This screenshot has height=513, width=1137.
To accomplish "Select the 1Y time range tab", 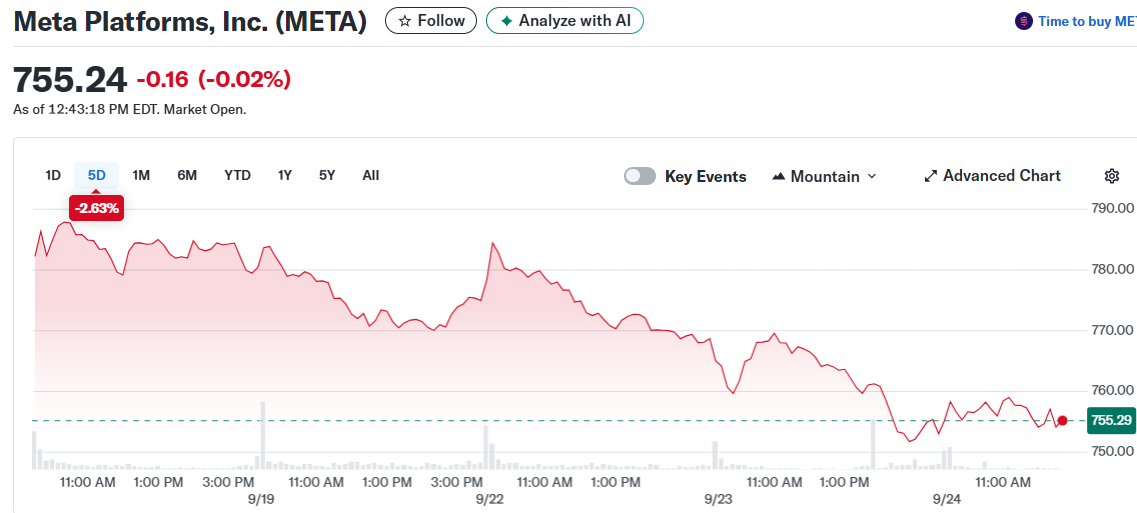I will (284, 175).
